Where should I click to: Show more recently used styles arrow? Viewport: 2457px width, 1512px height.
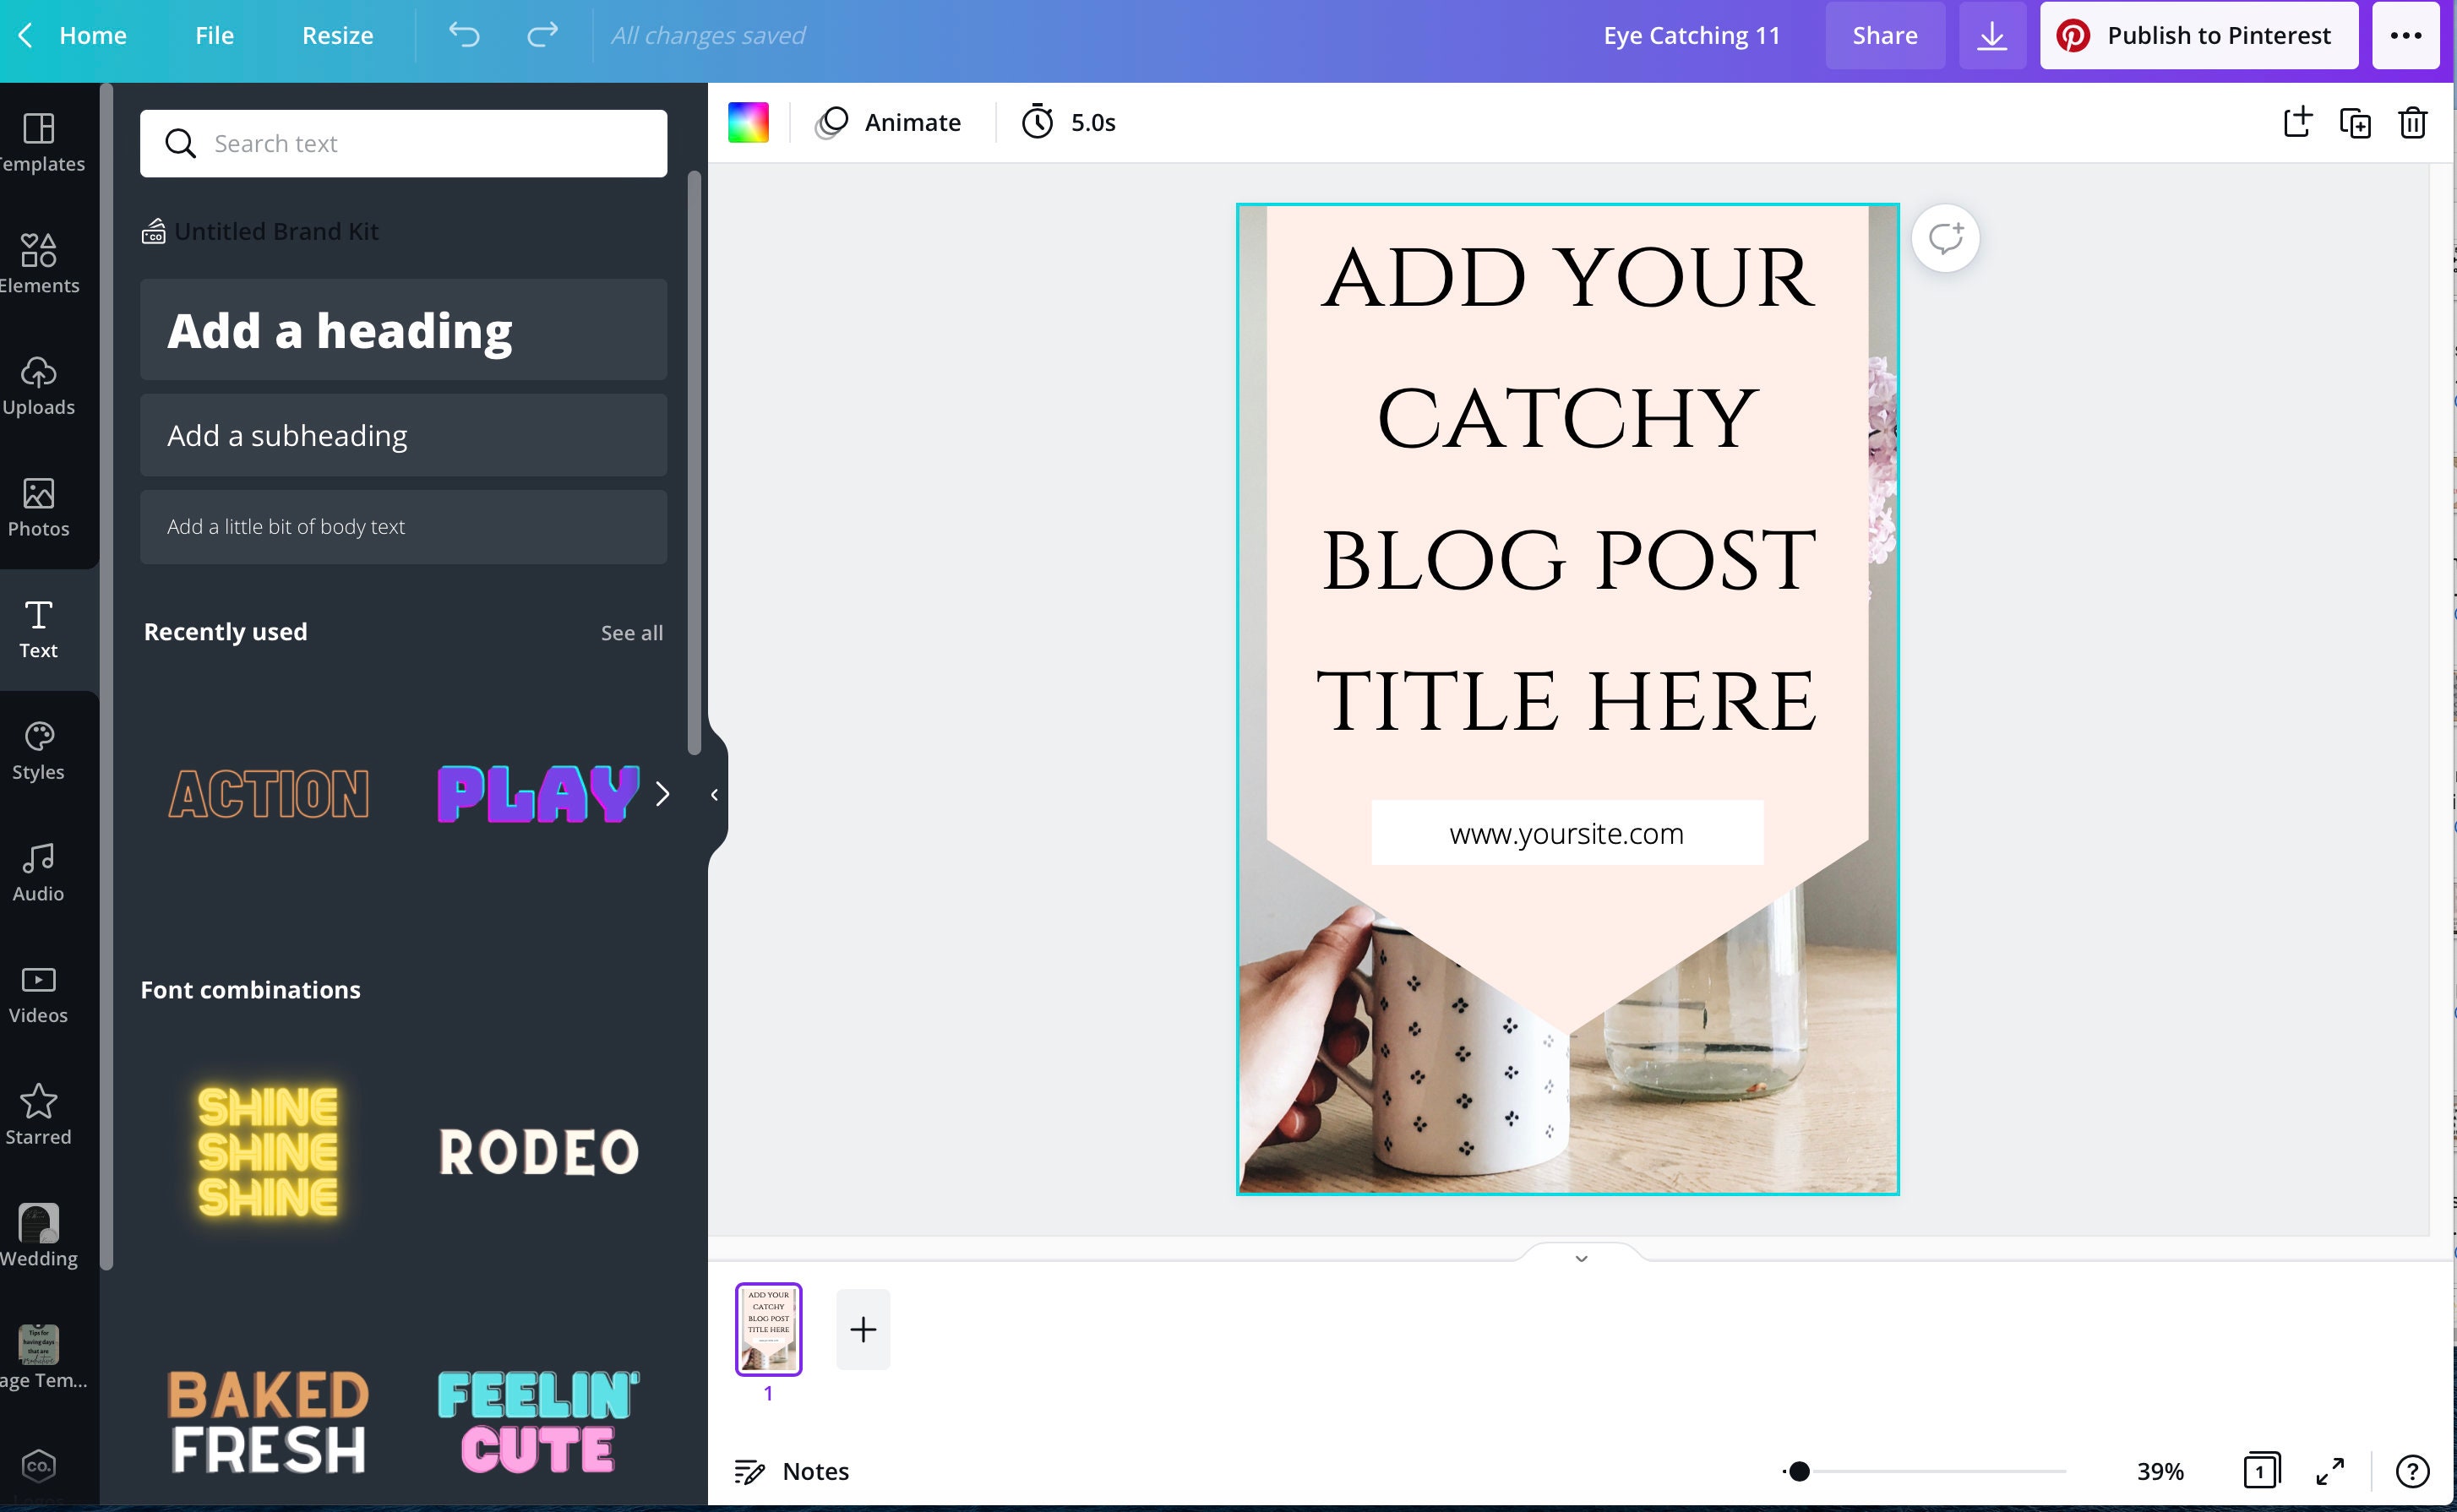pyautogui.click(x=662, y=794)
